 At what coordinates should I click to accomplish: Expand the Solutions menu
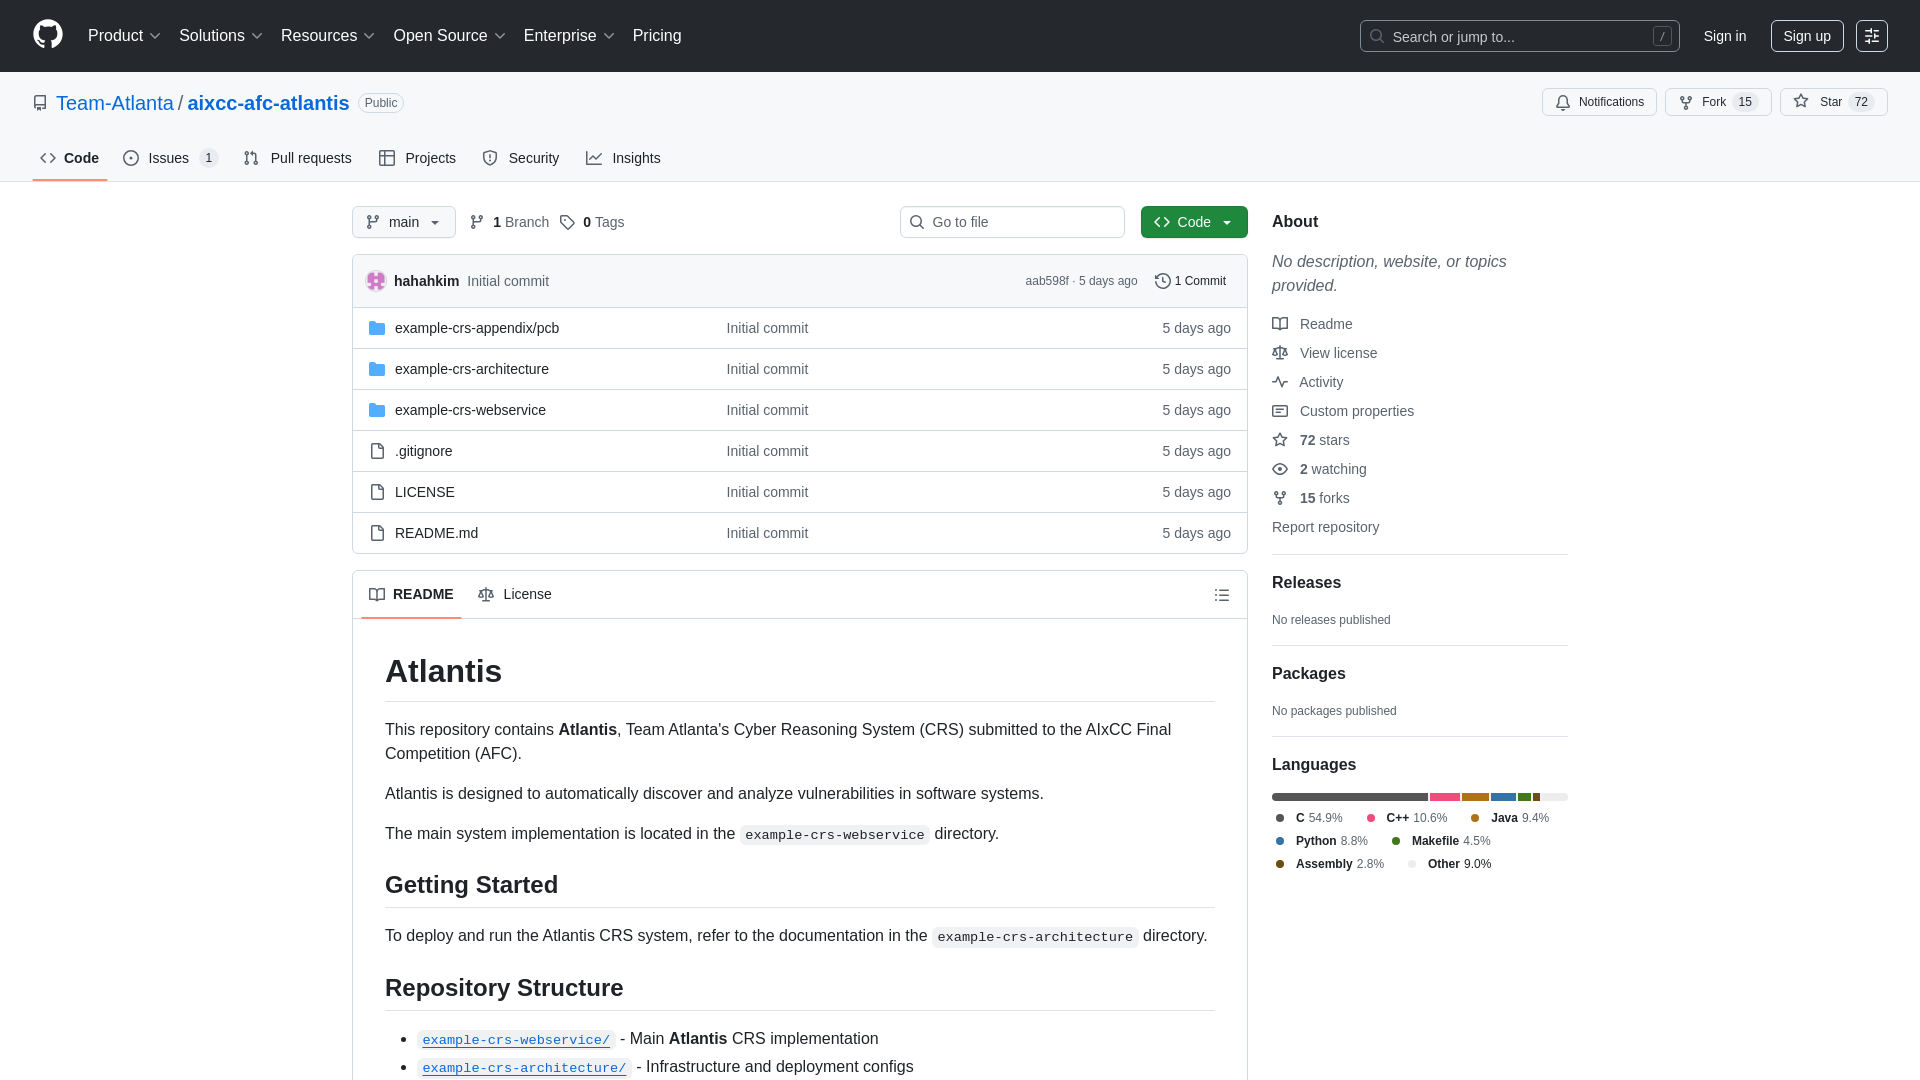tap(220, 36)
